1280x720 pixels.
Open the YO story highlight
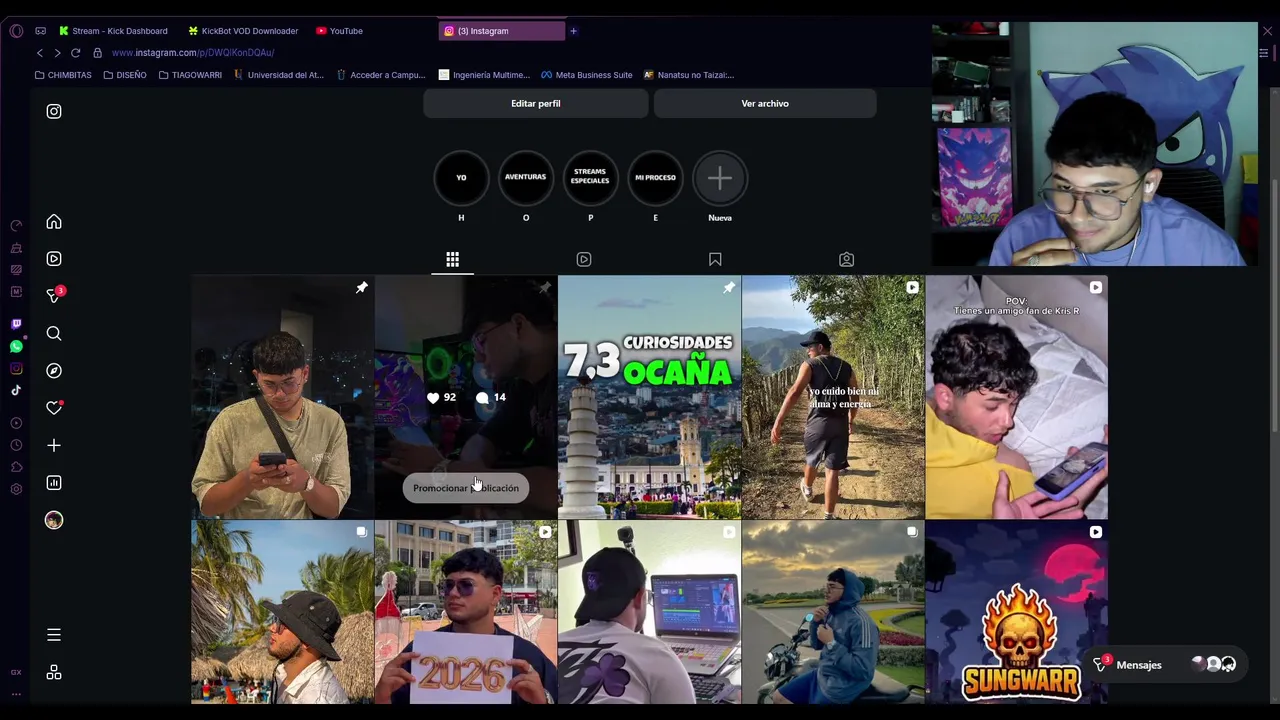[461, 178]
